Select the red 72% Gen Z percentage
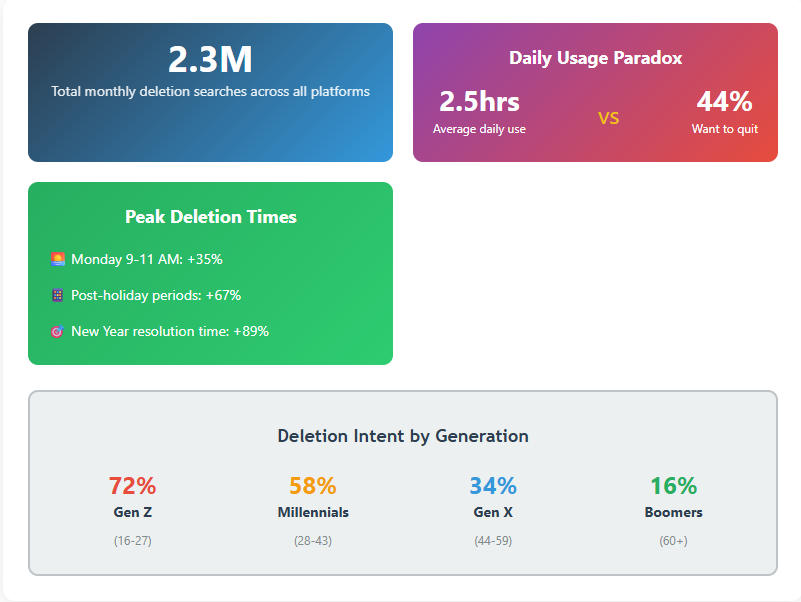The height and width of the screenshot is (602, 801). click(x=132, y=486)
